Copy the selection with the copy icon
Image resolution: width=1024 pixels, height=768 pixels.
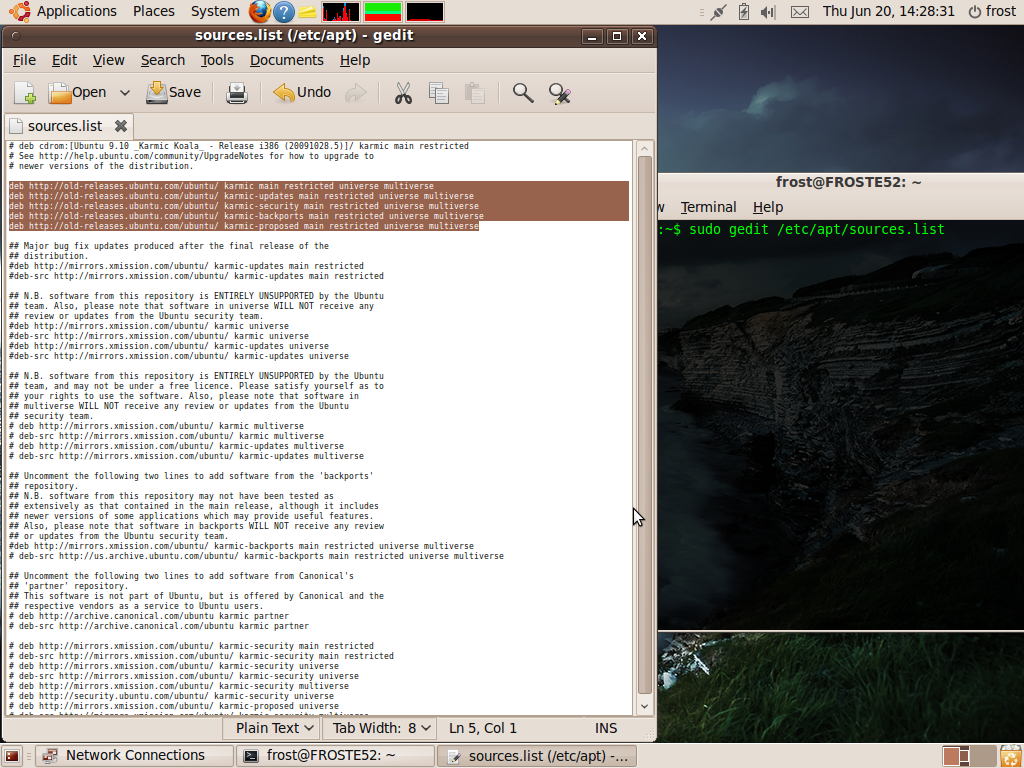439,93
